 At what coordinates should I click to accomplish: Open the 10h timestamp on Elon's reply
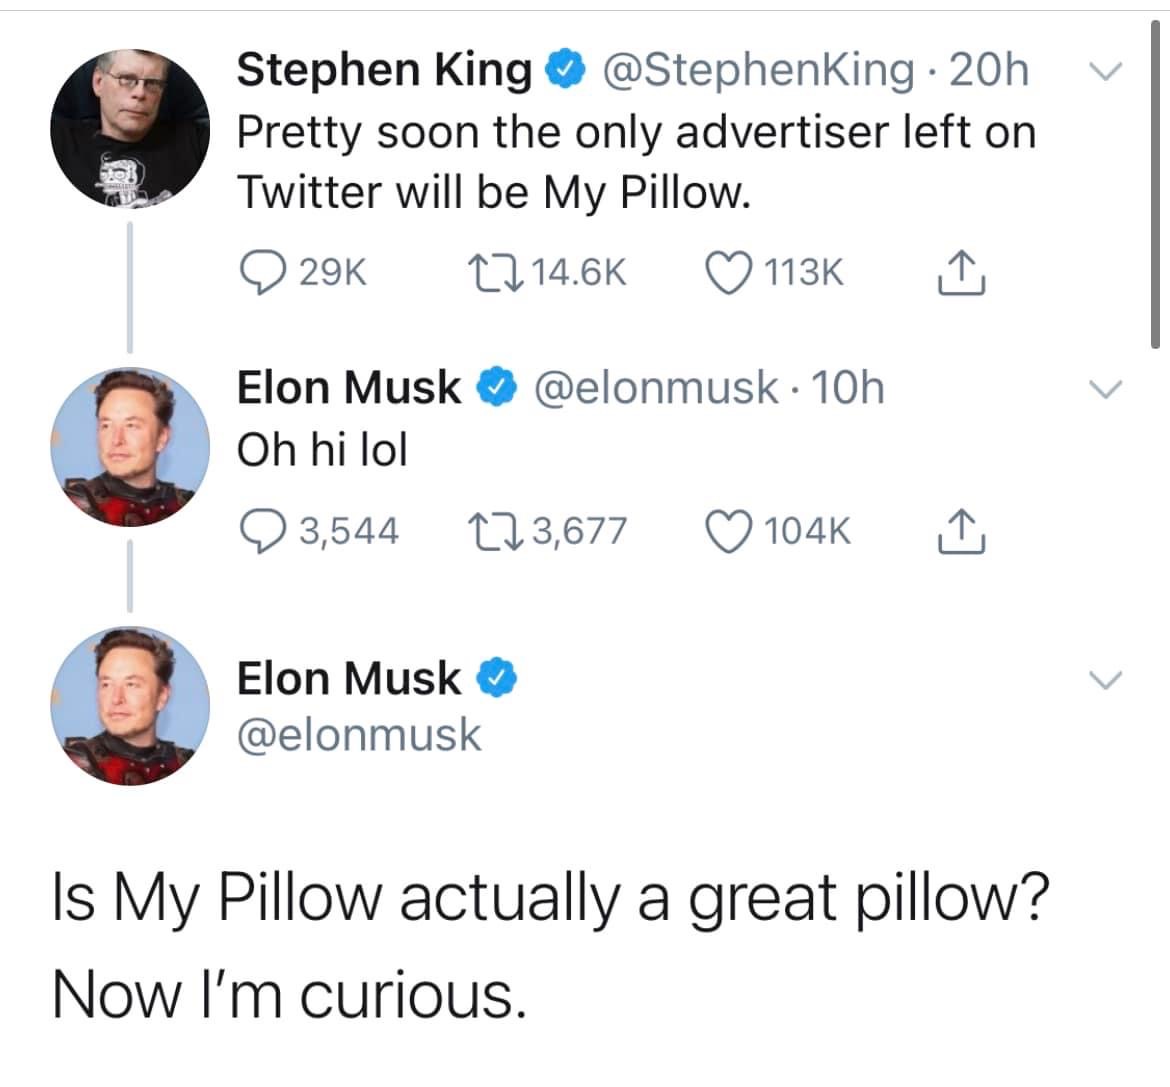click(x=848, y=388)
